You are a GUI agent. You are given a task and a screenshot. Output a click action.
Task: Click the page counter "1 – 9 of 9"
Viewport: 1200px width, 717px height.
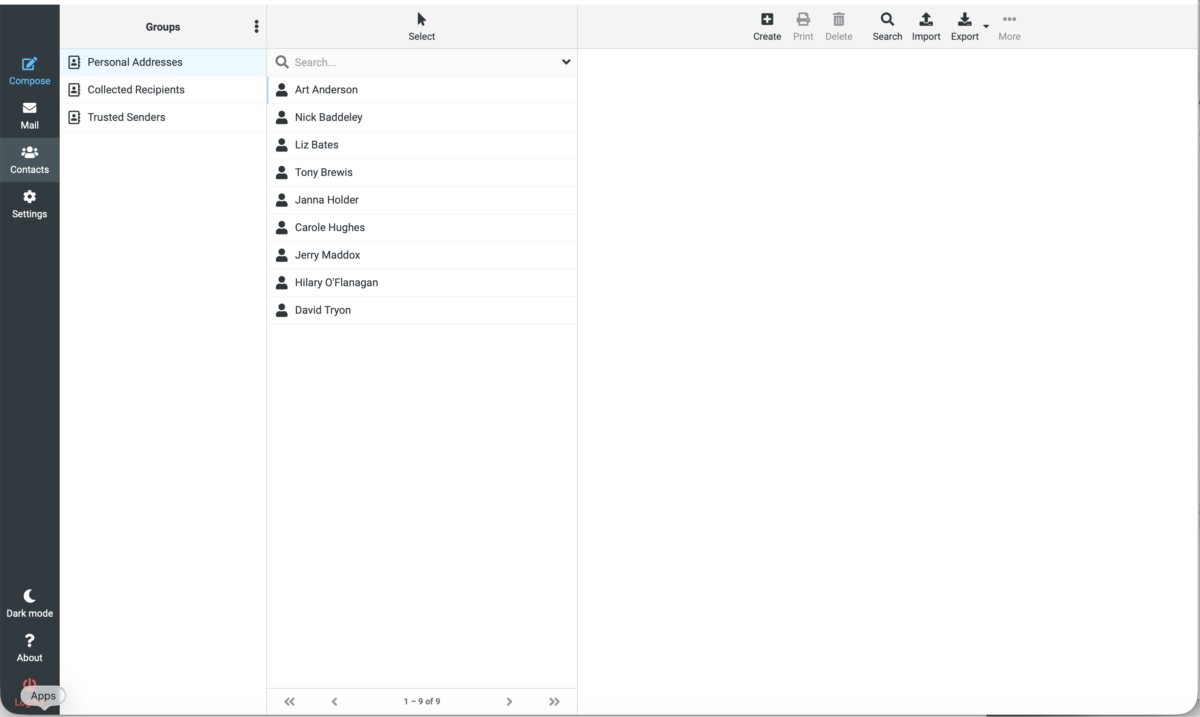422,702
